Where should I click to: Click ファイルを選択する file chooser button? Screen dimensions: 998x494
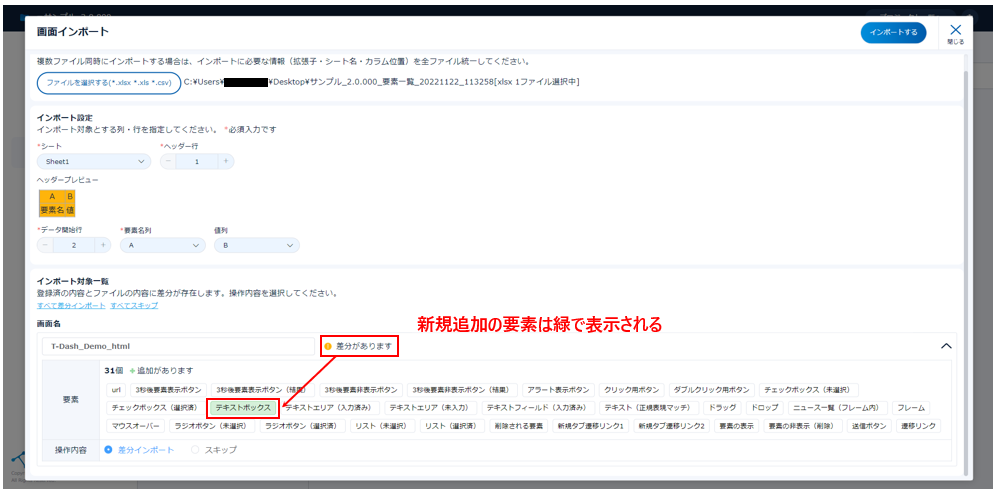point(108,82)
